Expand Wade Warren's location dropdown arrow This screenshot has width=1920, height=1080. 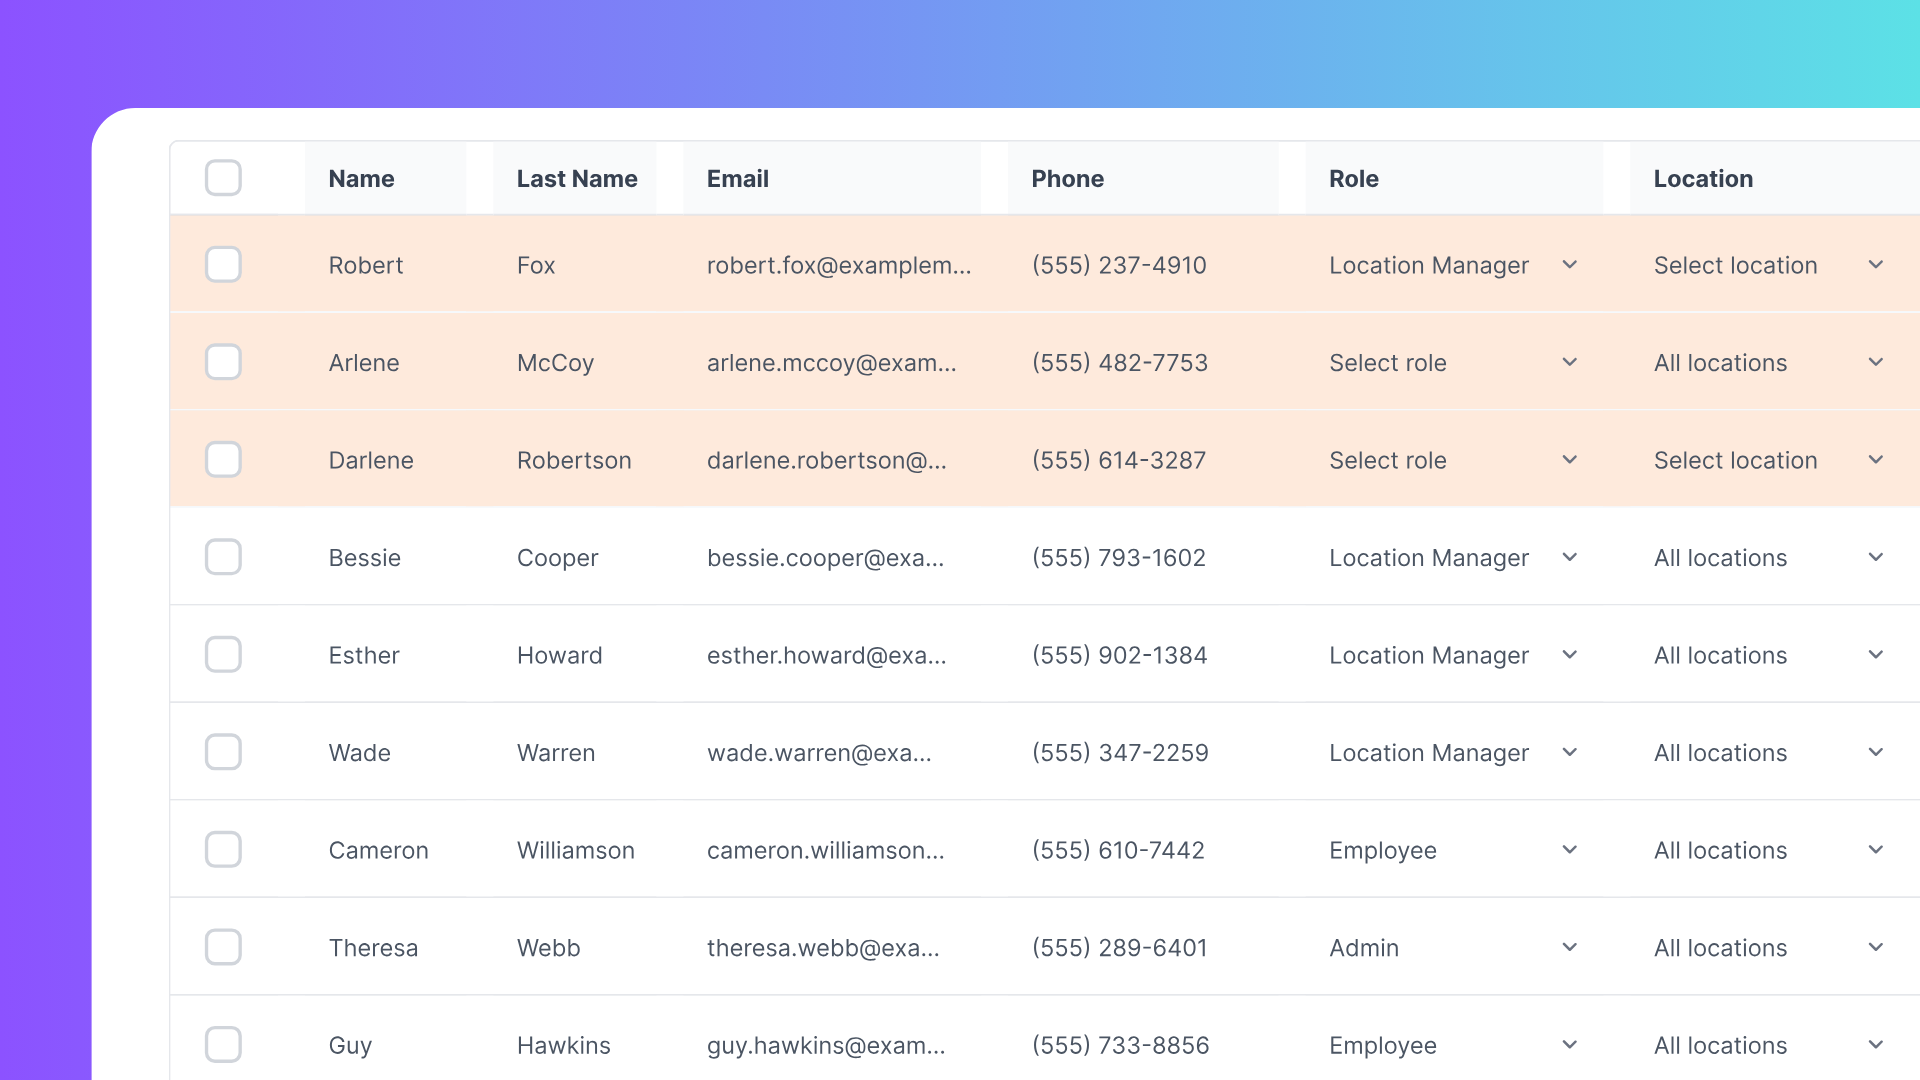coord(1875,752)
